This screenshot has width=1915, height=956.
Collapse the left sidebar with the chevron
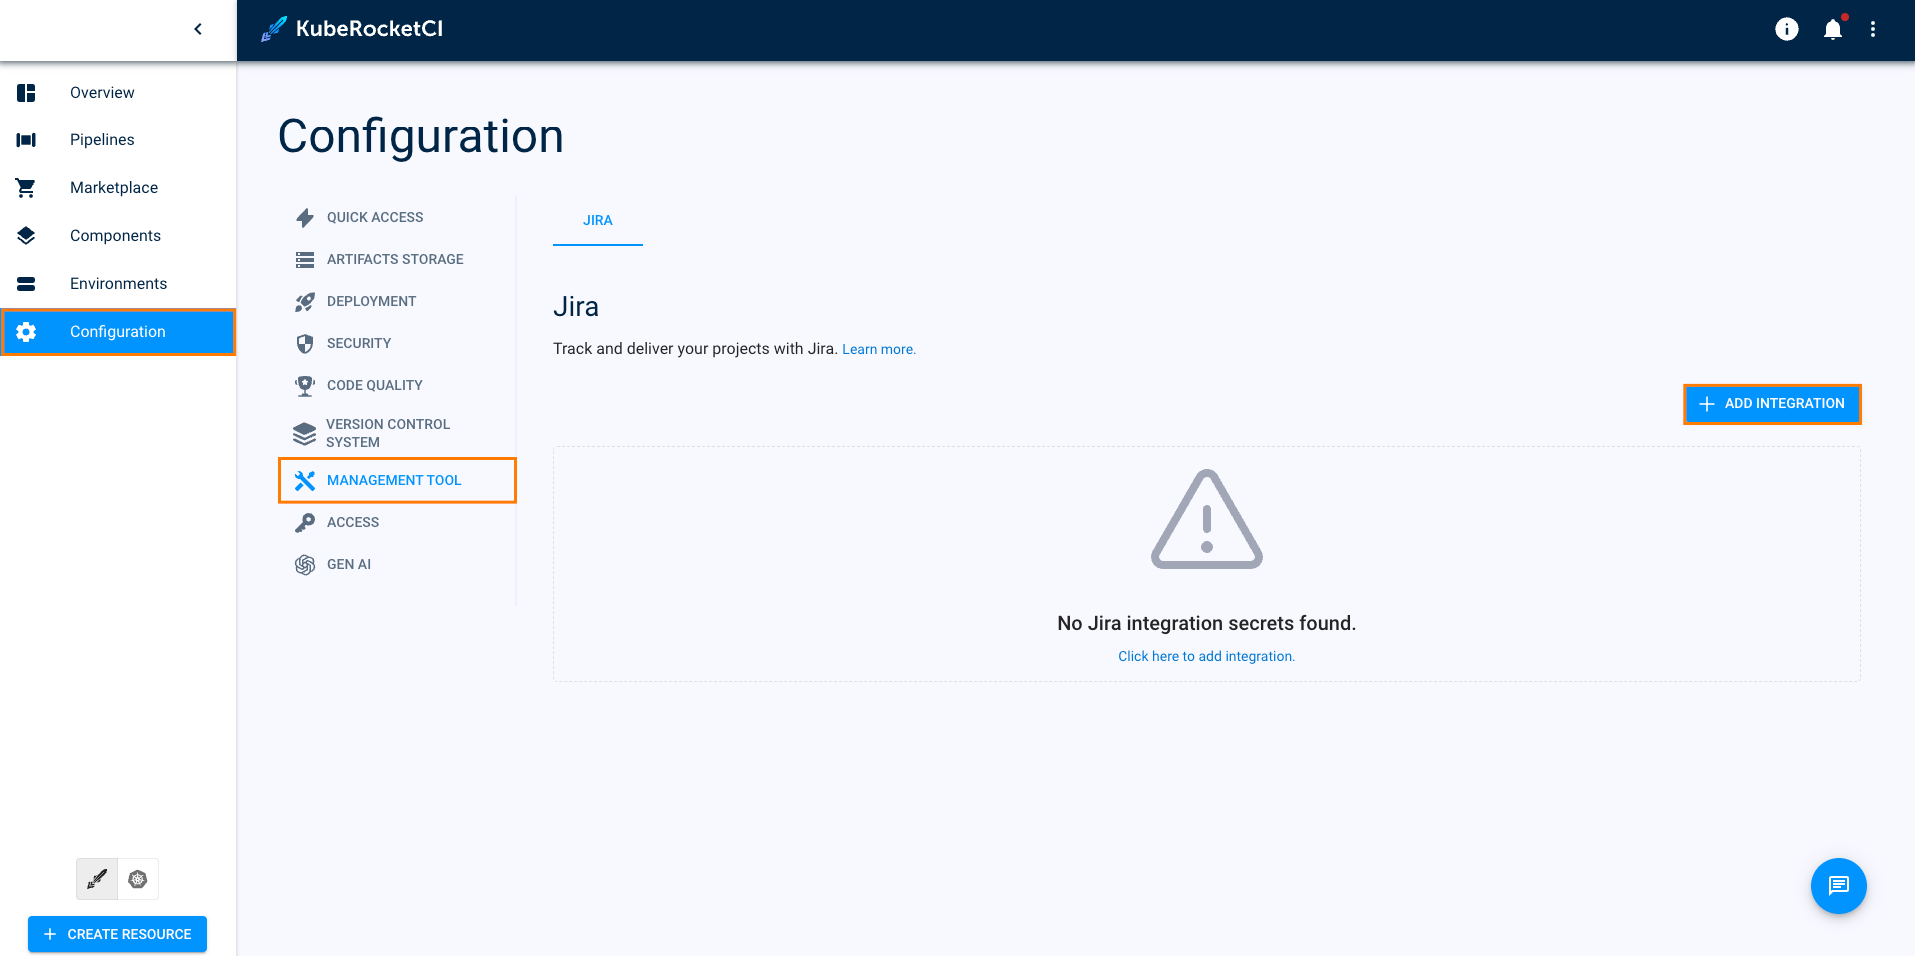[197, 29]
